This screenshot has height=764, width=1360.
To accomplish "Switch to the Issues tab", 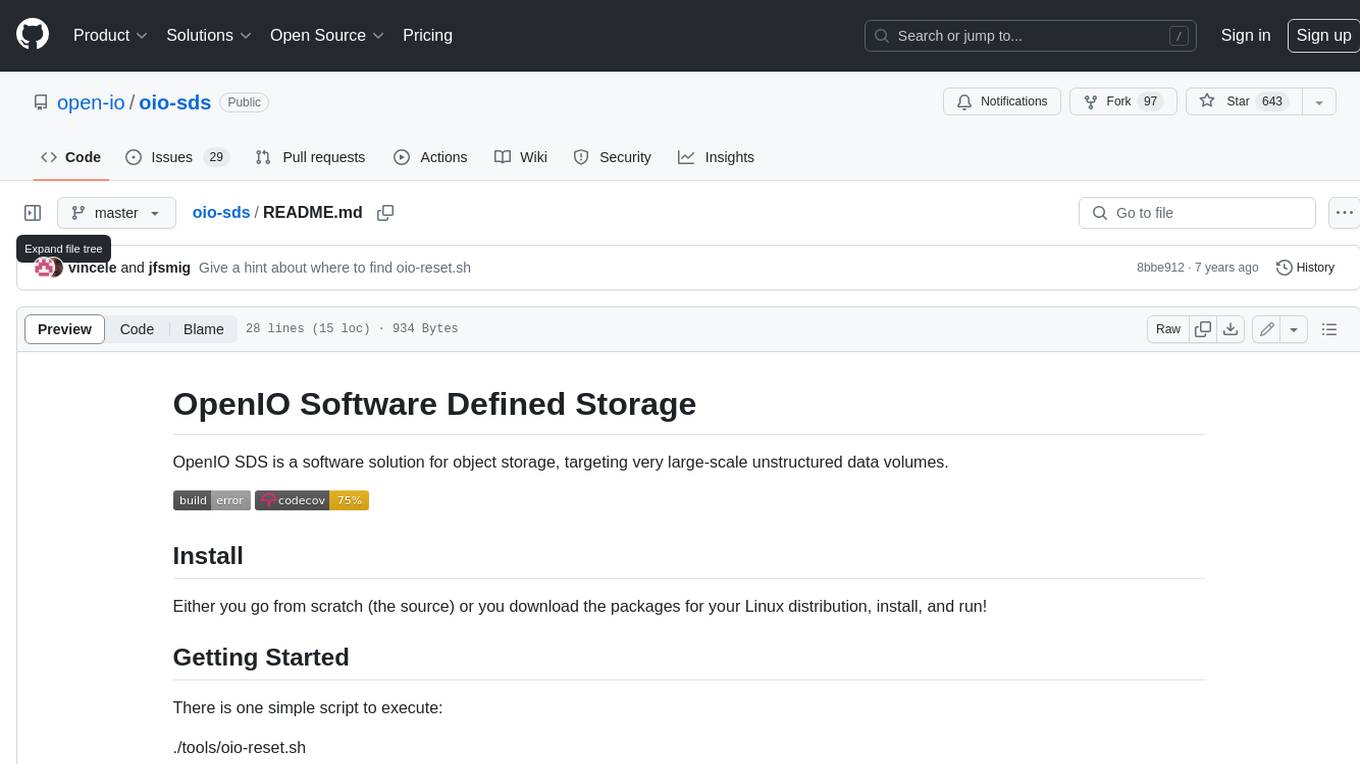I will [177, 157].
